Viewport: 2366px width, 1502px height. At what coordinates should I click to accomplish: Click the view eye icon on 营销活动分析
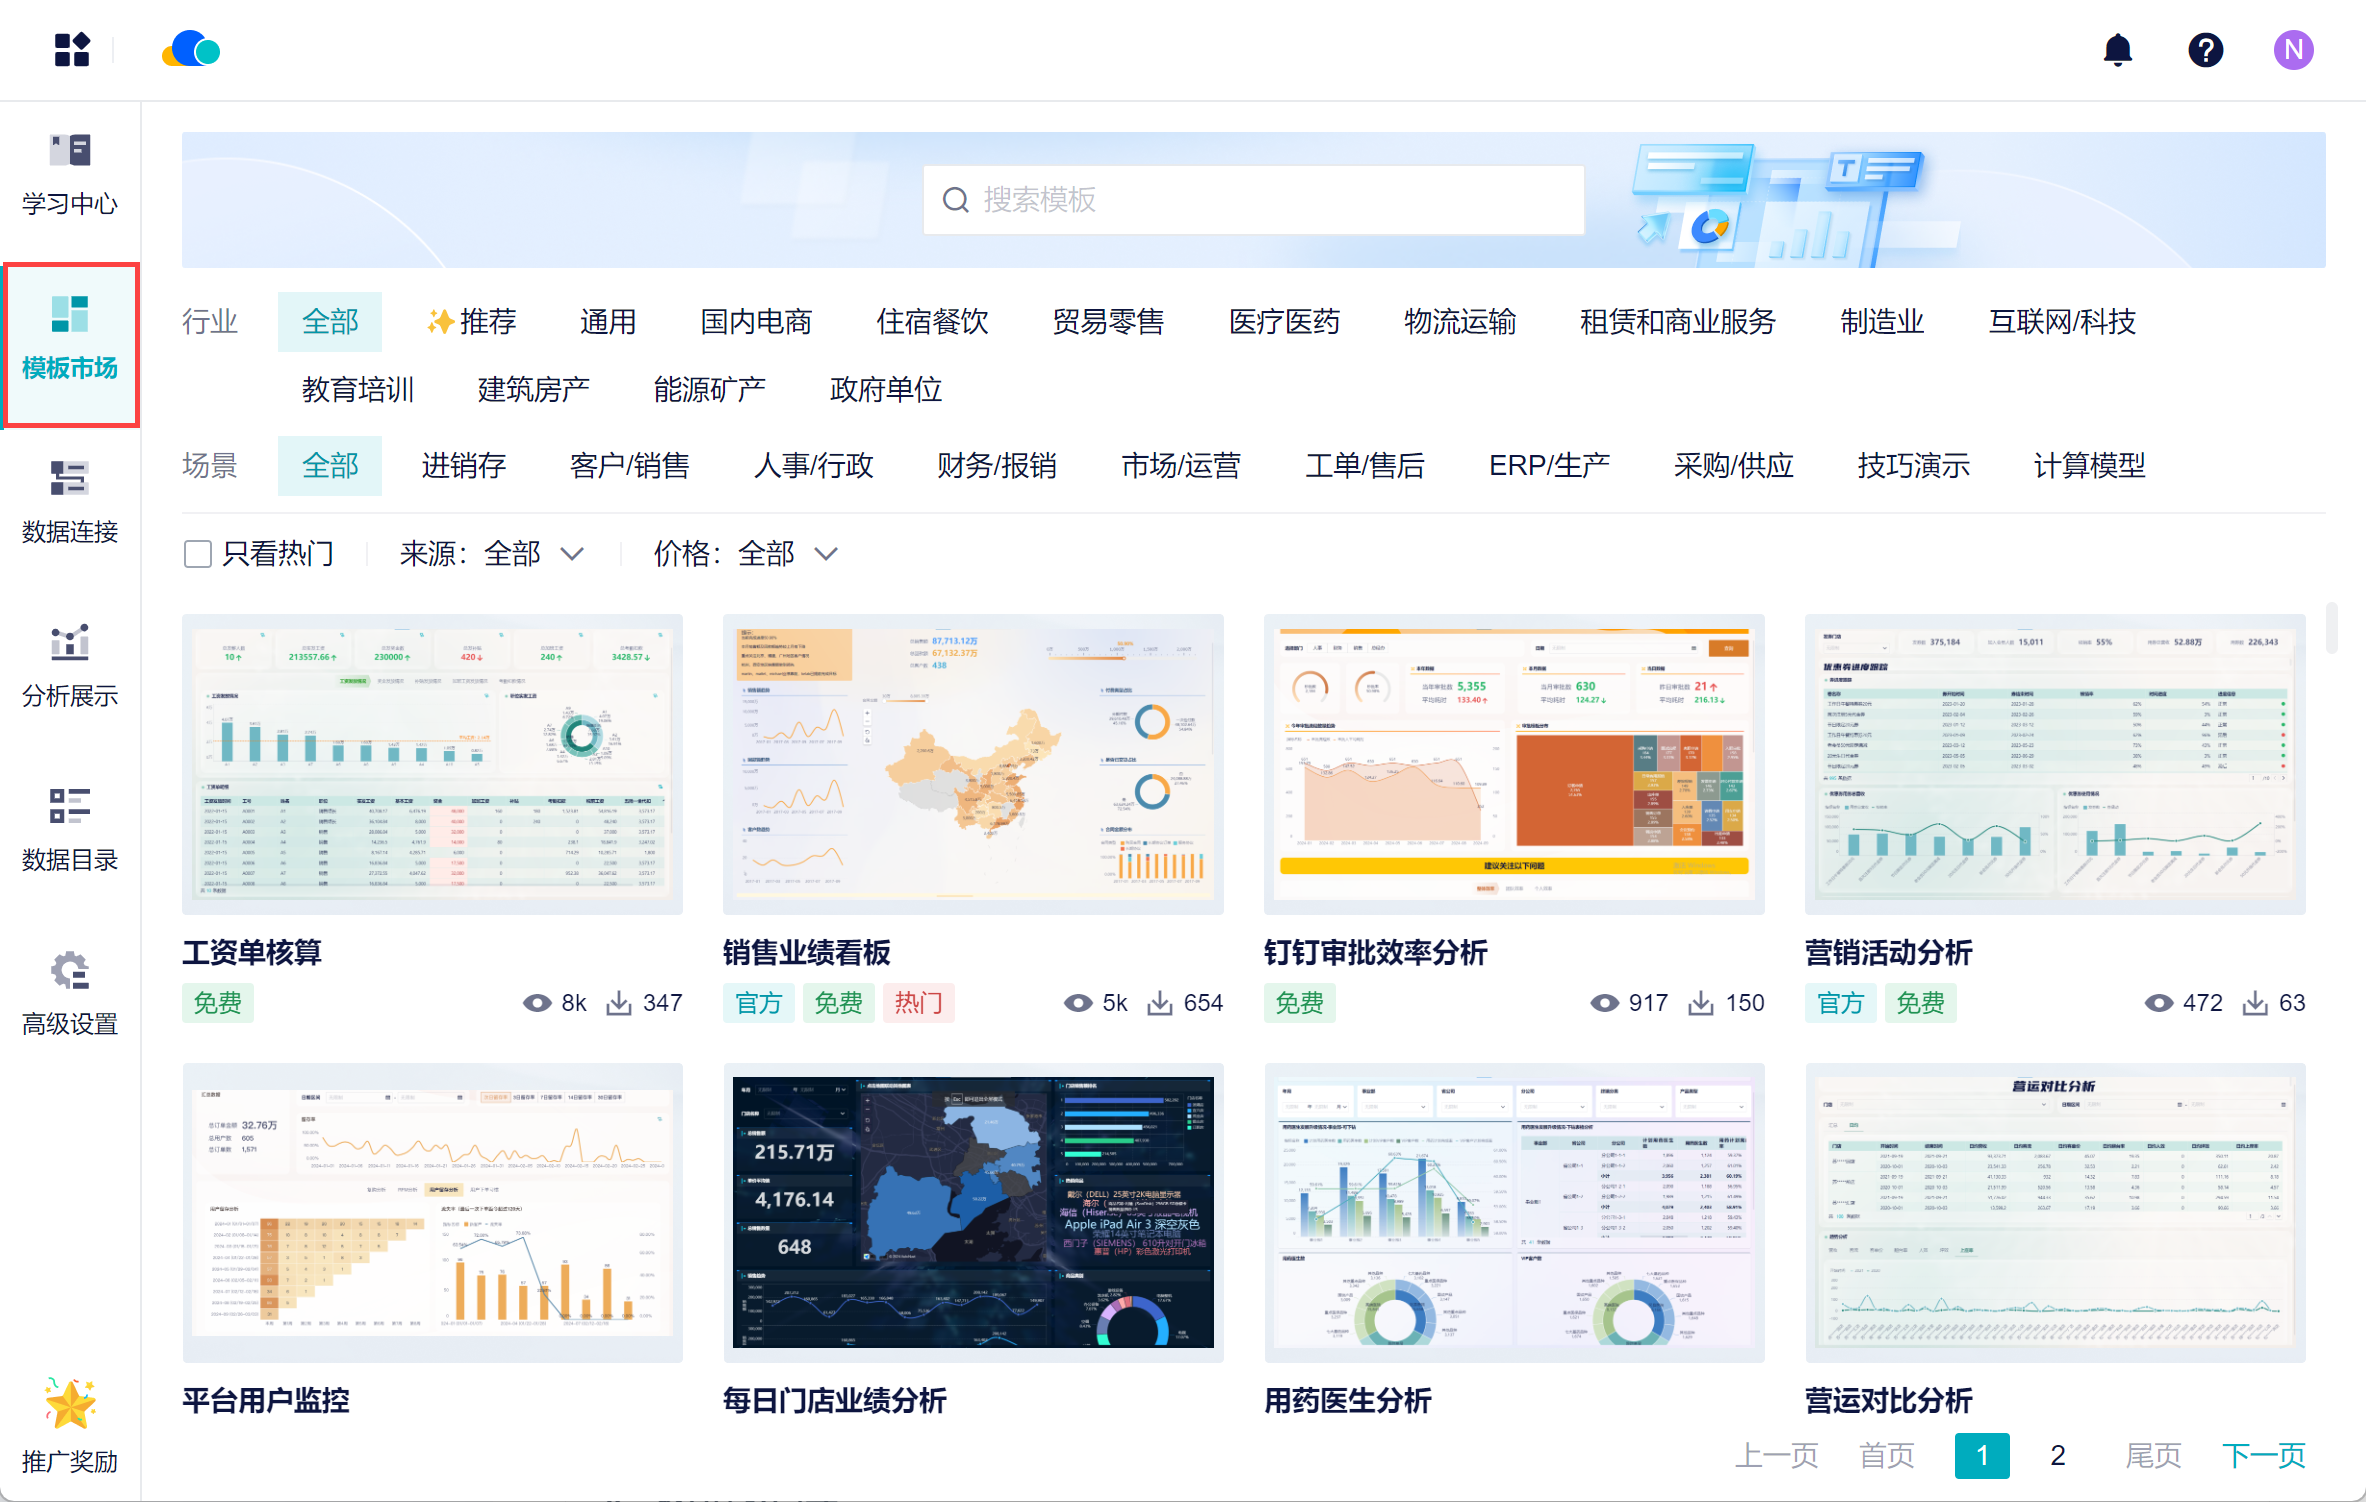[2159, 1003]
